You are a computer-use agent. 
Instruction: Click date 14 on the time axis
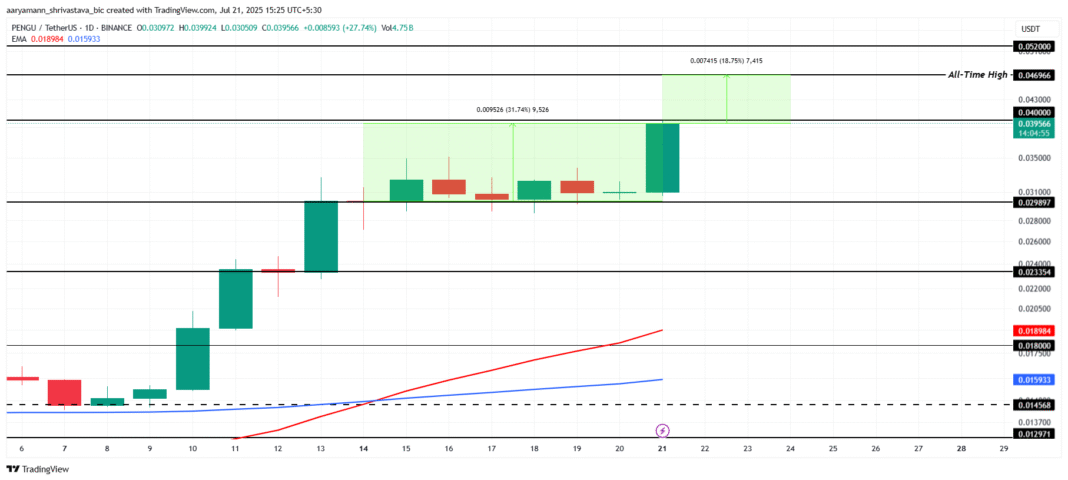tap(364, 449)
